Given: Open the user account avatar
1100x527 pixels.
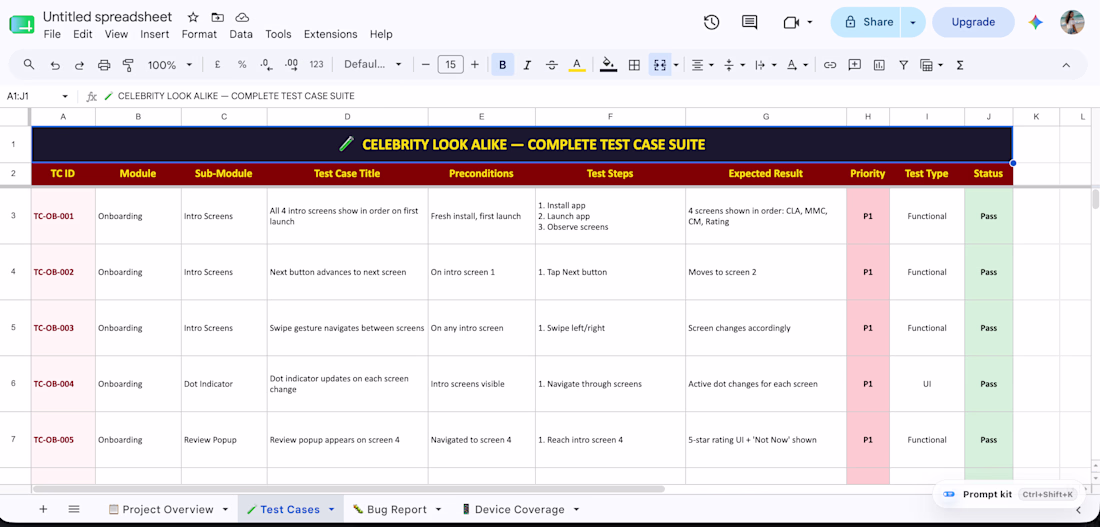Looking at the screenshot, I should 1072,22.
